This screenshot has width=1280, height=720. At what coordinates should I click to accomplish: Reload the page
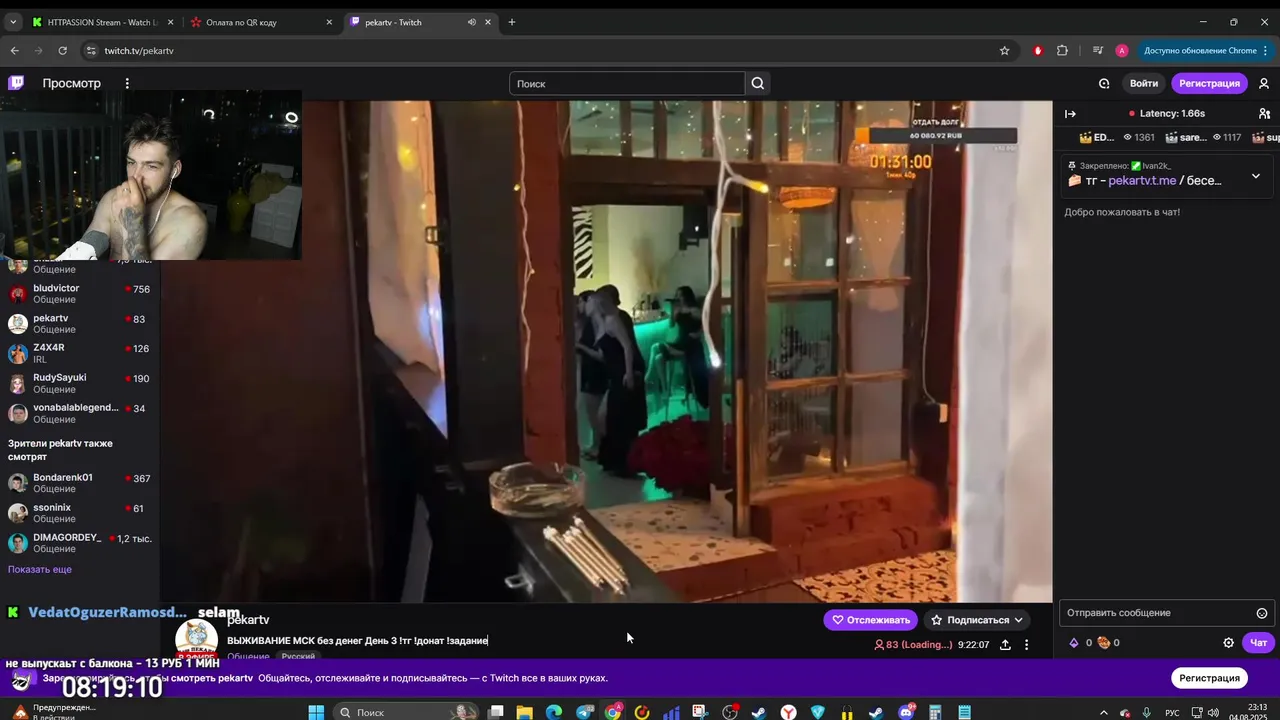pyautogui.click(x=62, y=50)
